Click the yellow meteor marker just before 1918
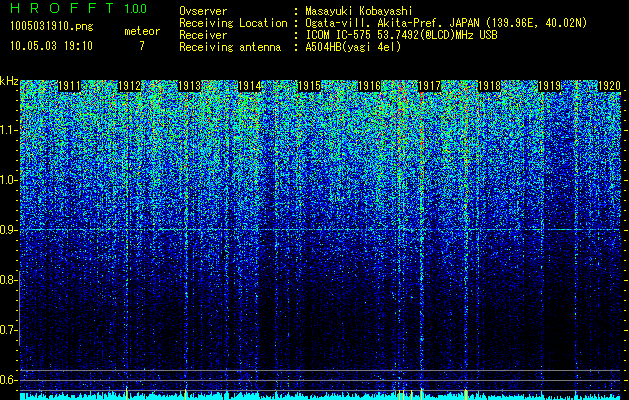Viewport: 629px width, 400px height. coord(466,394)
